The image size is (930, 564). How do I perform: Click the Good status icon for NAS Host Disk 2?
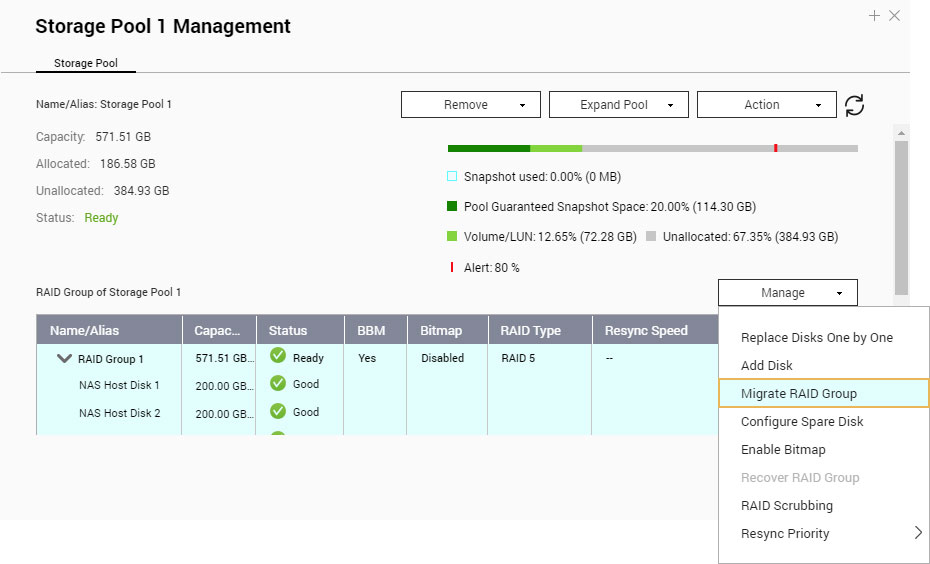coord(278,412)
